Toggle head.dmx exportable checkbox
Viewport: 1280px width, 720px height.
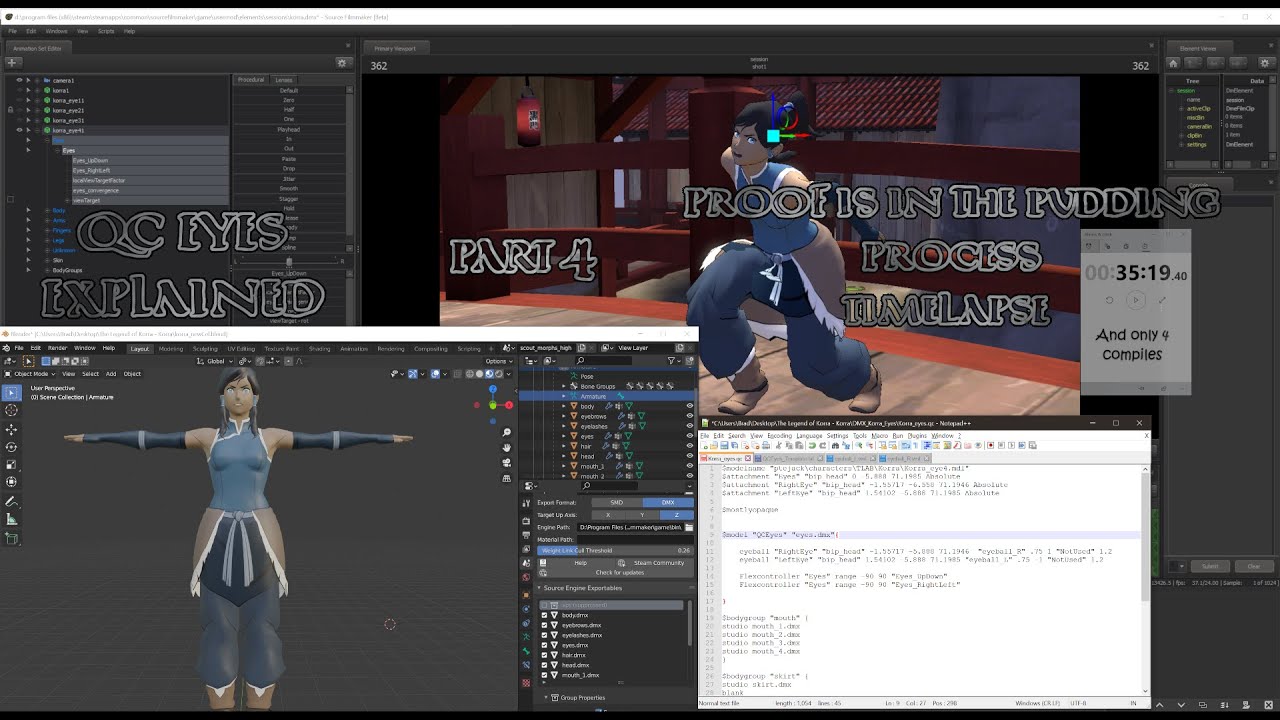point(545,665)
